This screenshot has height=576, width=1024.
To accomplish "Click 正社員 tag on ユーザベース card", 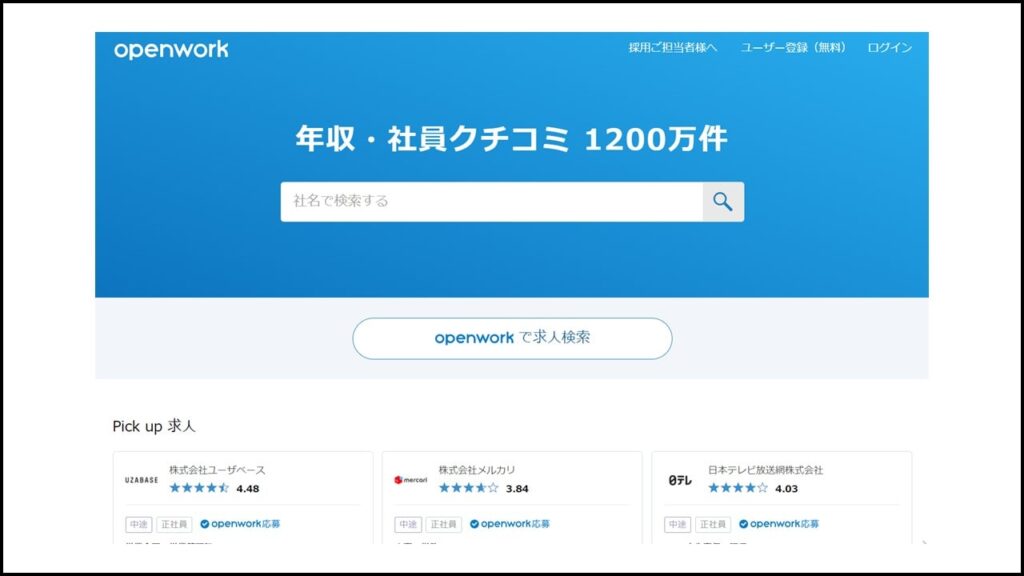I will (174, 524).
